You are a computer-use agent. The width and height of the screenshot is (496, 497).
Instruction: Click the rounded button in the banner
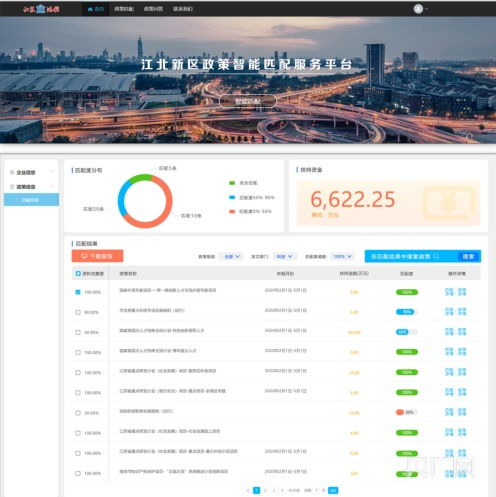tap(248, 101)
